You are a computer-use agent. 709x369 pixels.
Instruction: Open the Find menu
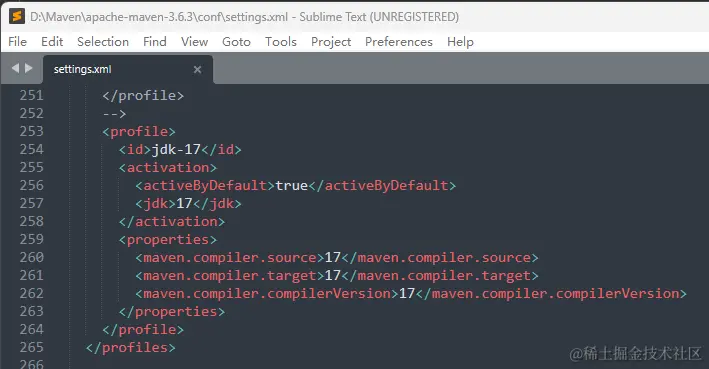(155, 42)
